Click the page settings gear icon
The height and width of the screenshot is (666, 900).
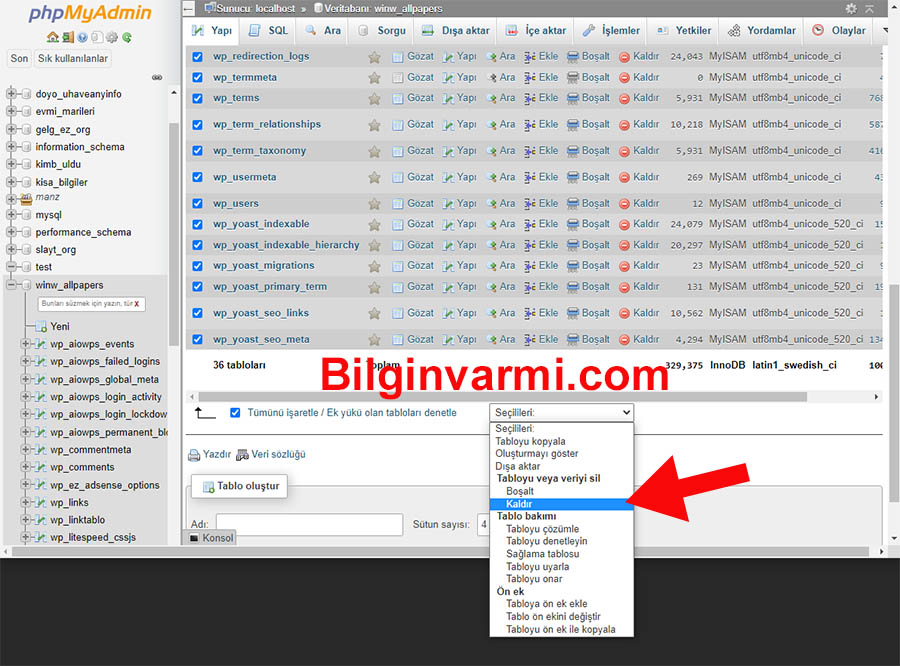click(851, 9)
